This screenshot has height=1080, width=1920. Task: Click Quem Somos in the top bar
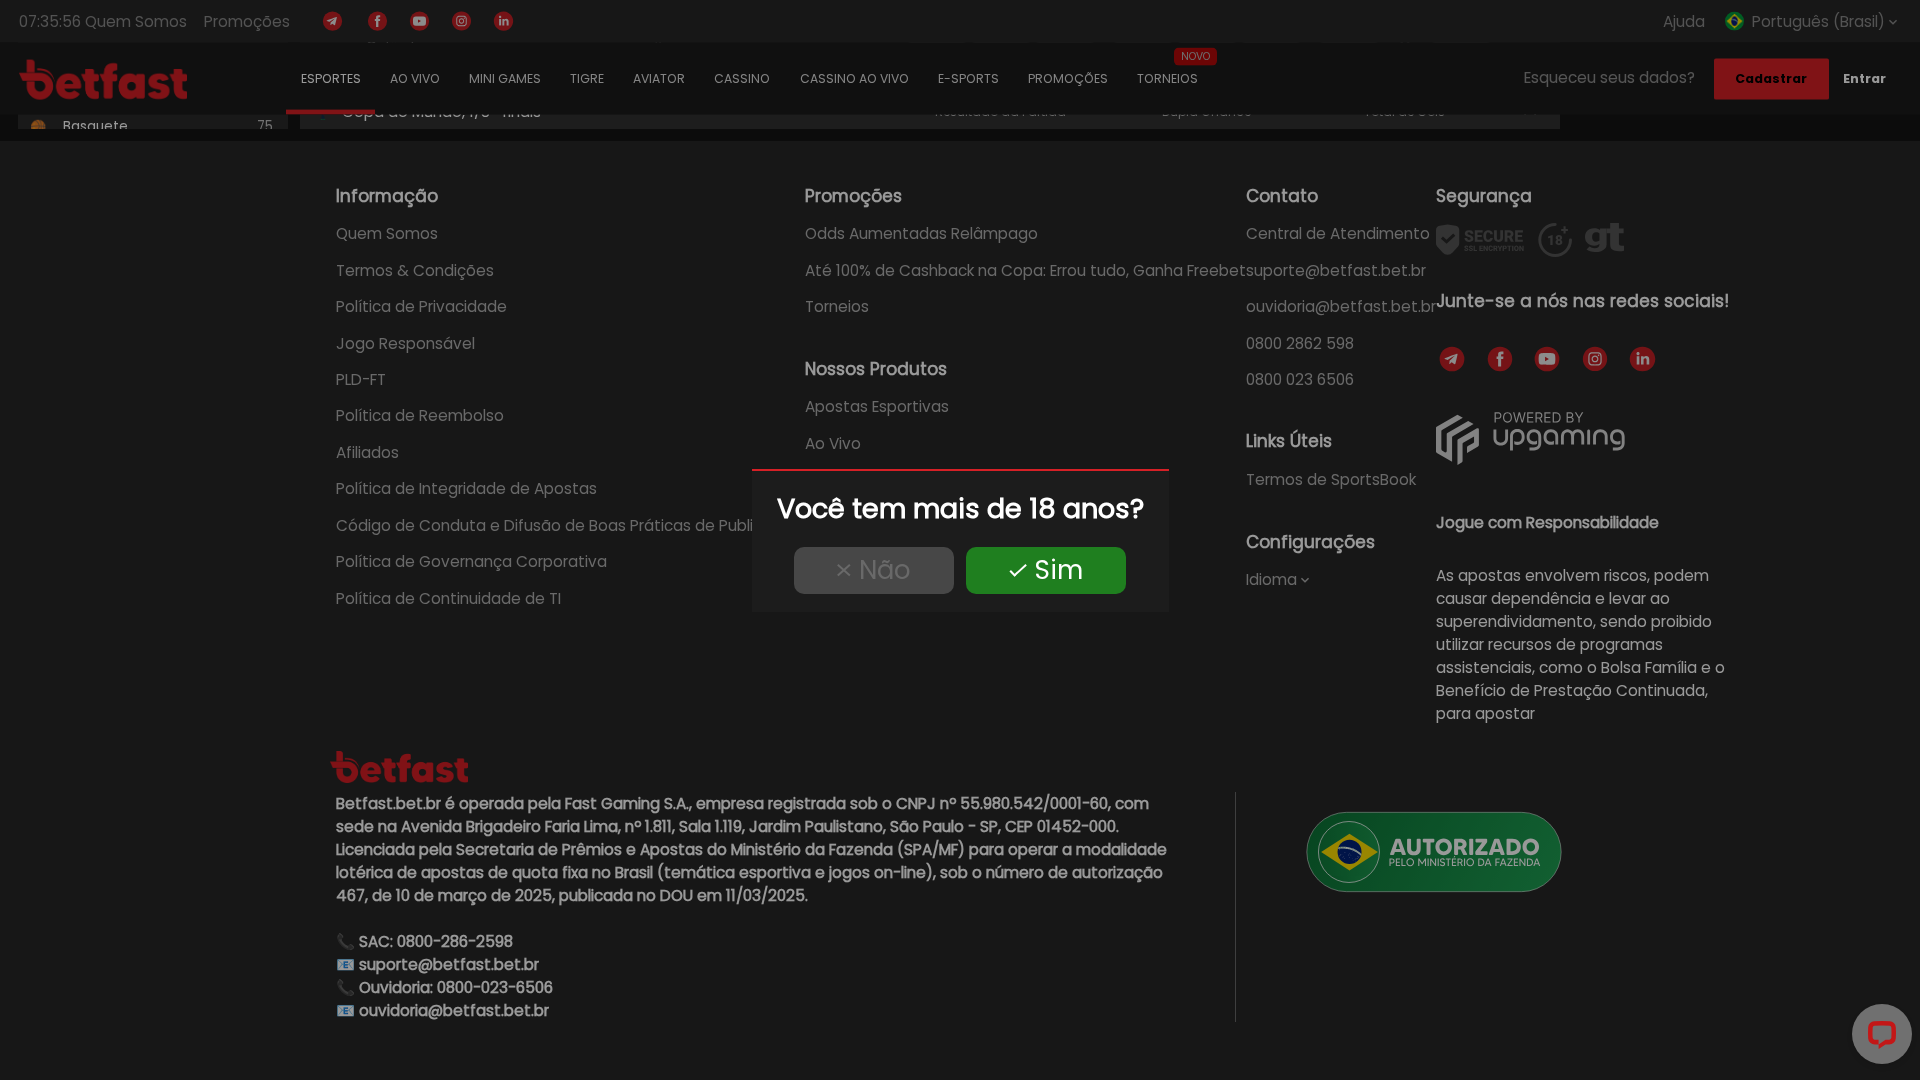136,21
